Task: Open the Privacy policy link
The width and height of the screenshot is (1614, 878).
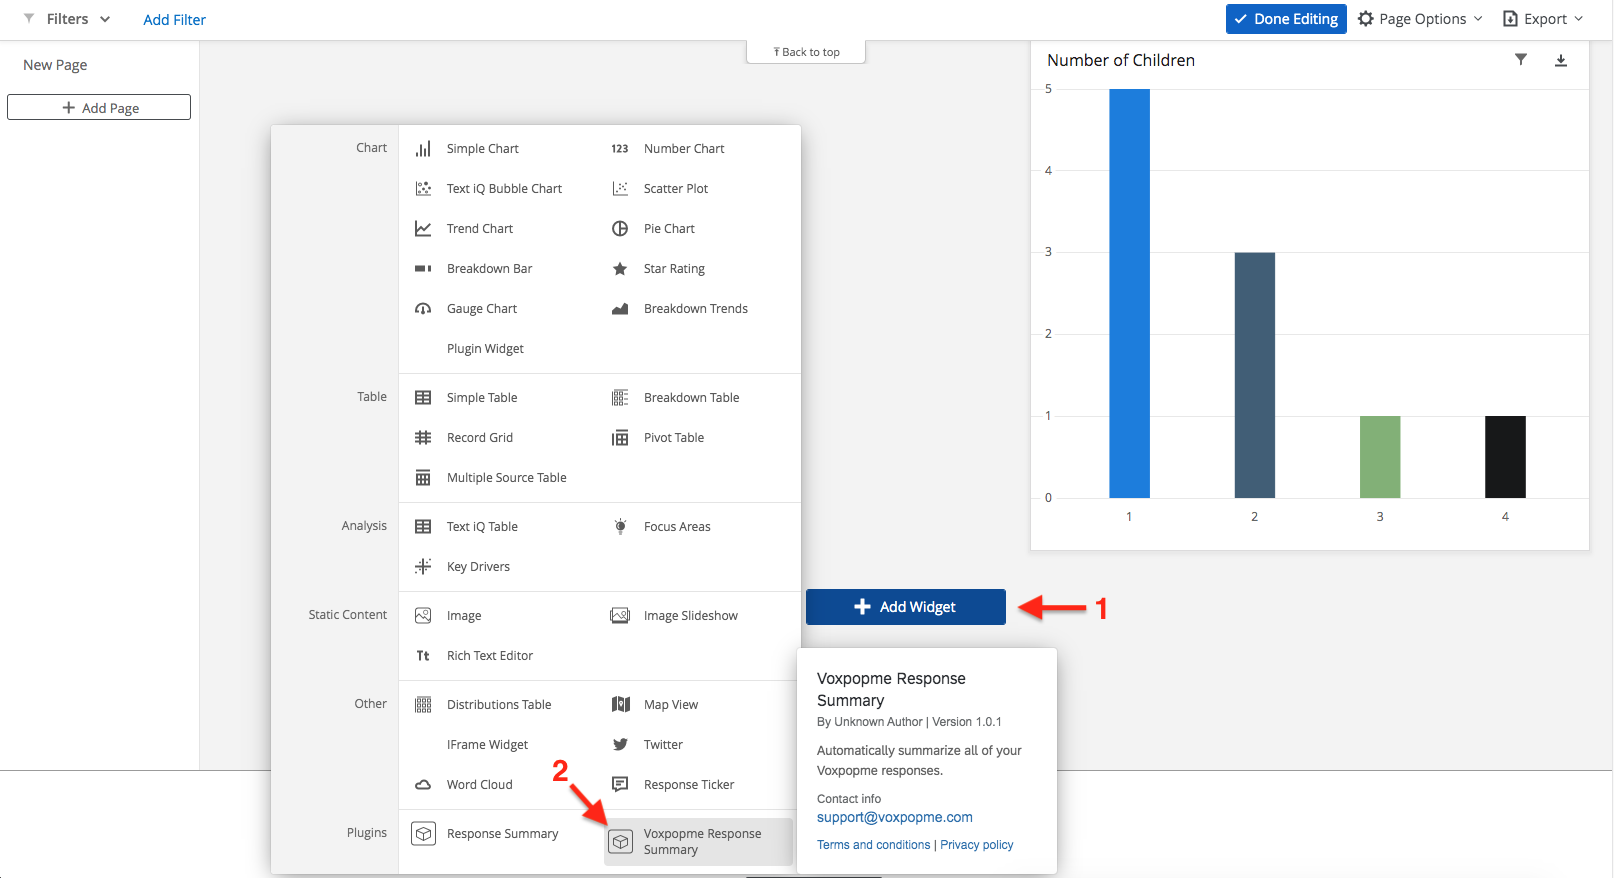Action: tap(977, 845)
